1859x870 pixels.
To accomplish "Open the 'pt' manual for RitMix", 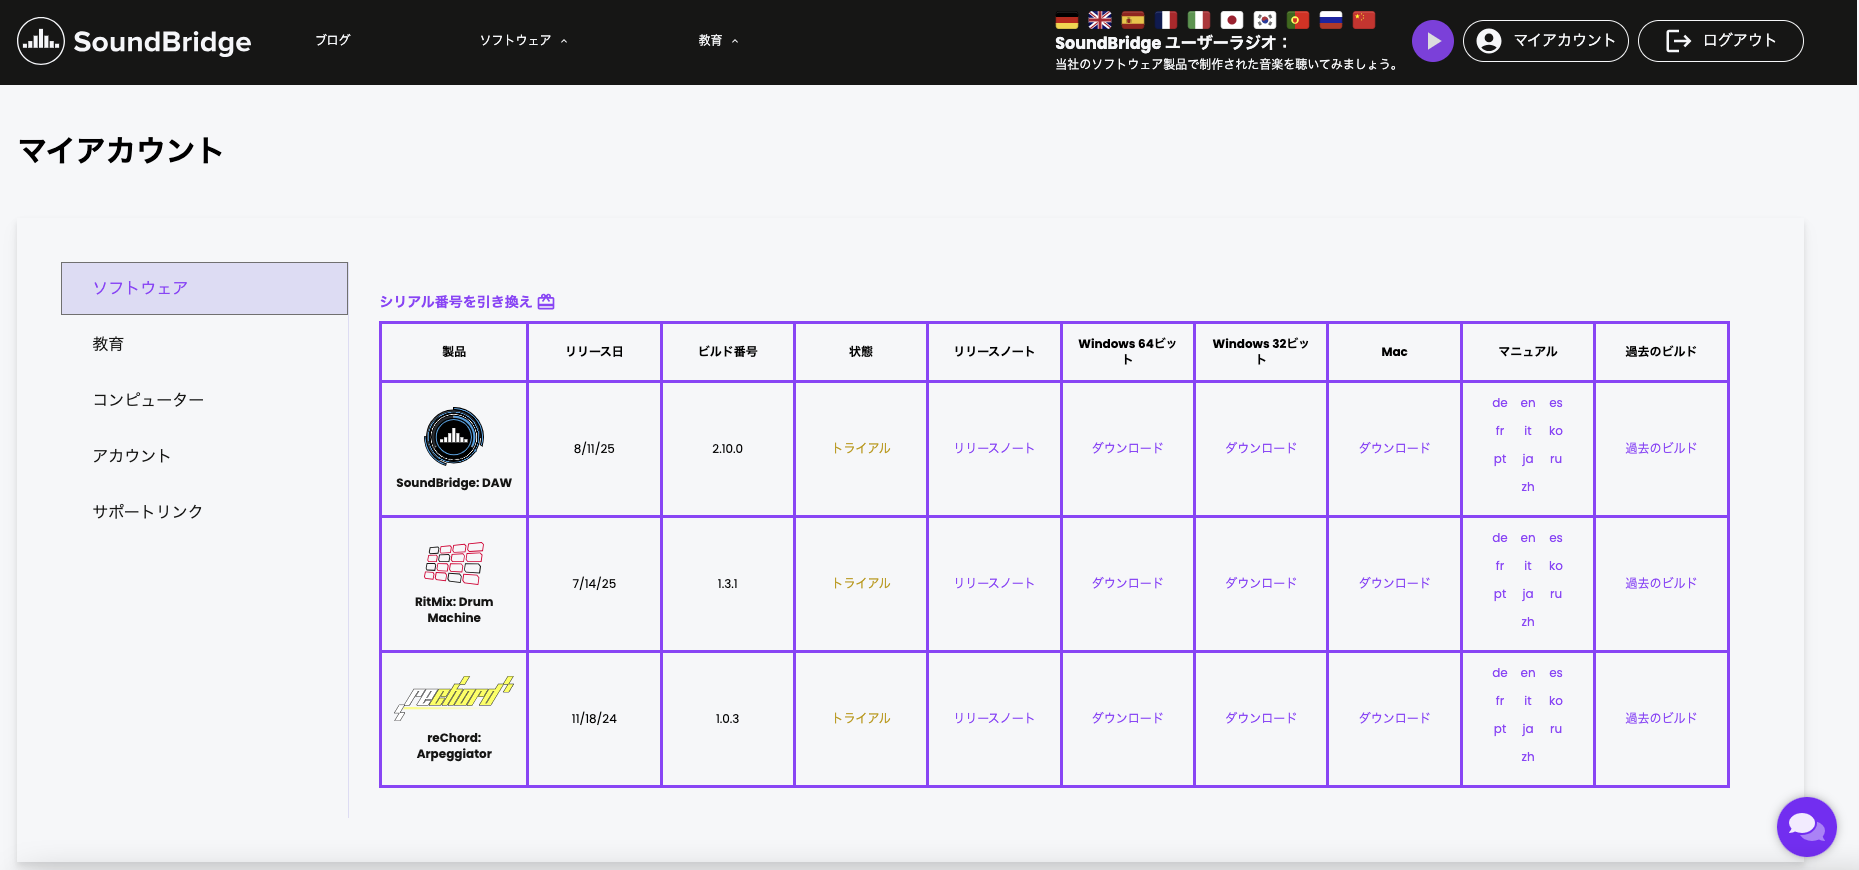I will (1500, 594).
